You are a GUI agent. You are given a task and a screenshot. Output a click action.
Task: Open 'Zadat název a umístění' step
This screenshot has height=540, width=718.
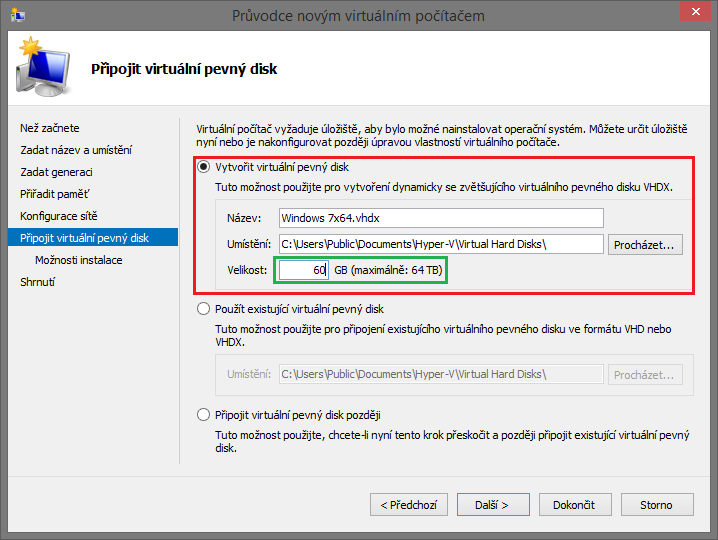[x=76, y=150]
